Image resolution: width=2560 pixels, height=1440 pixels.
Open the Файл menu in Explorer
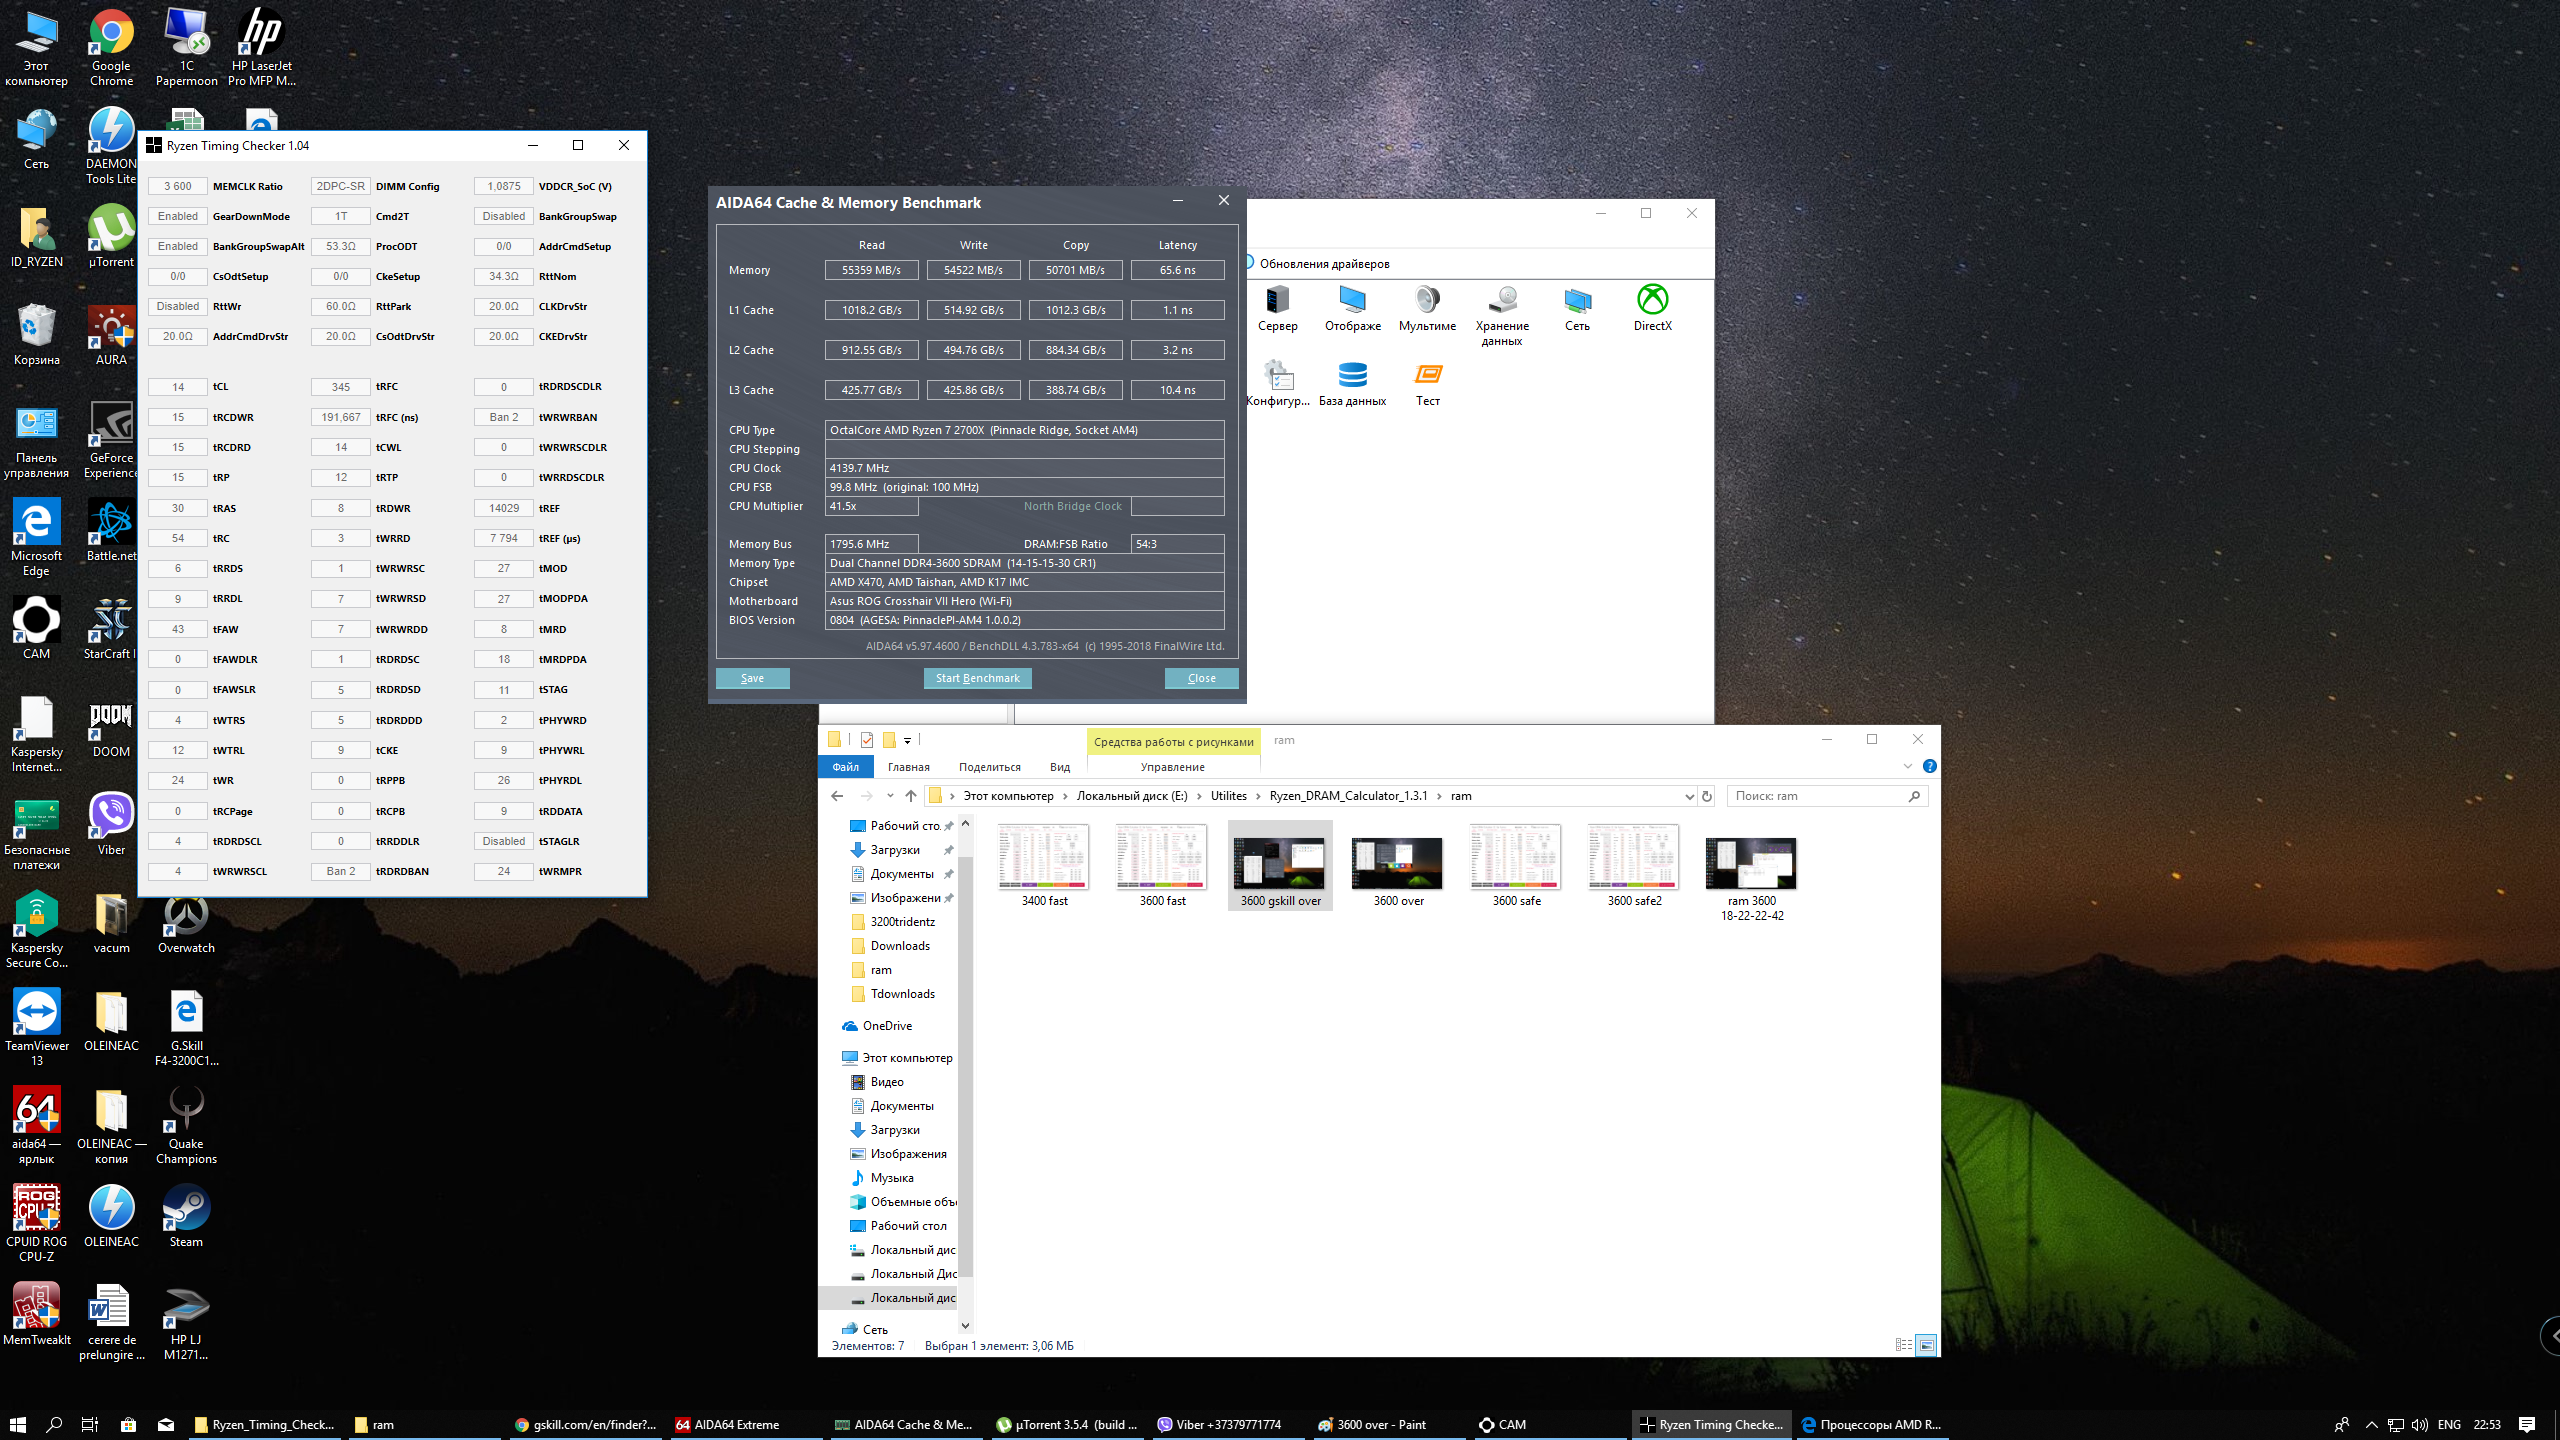click(845, 767)
